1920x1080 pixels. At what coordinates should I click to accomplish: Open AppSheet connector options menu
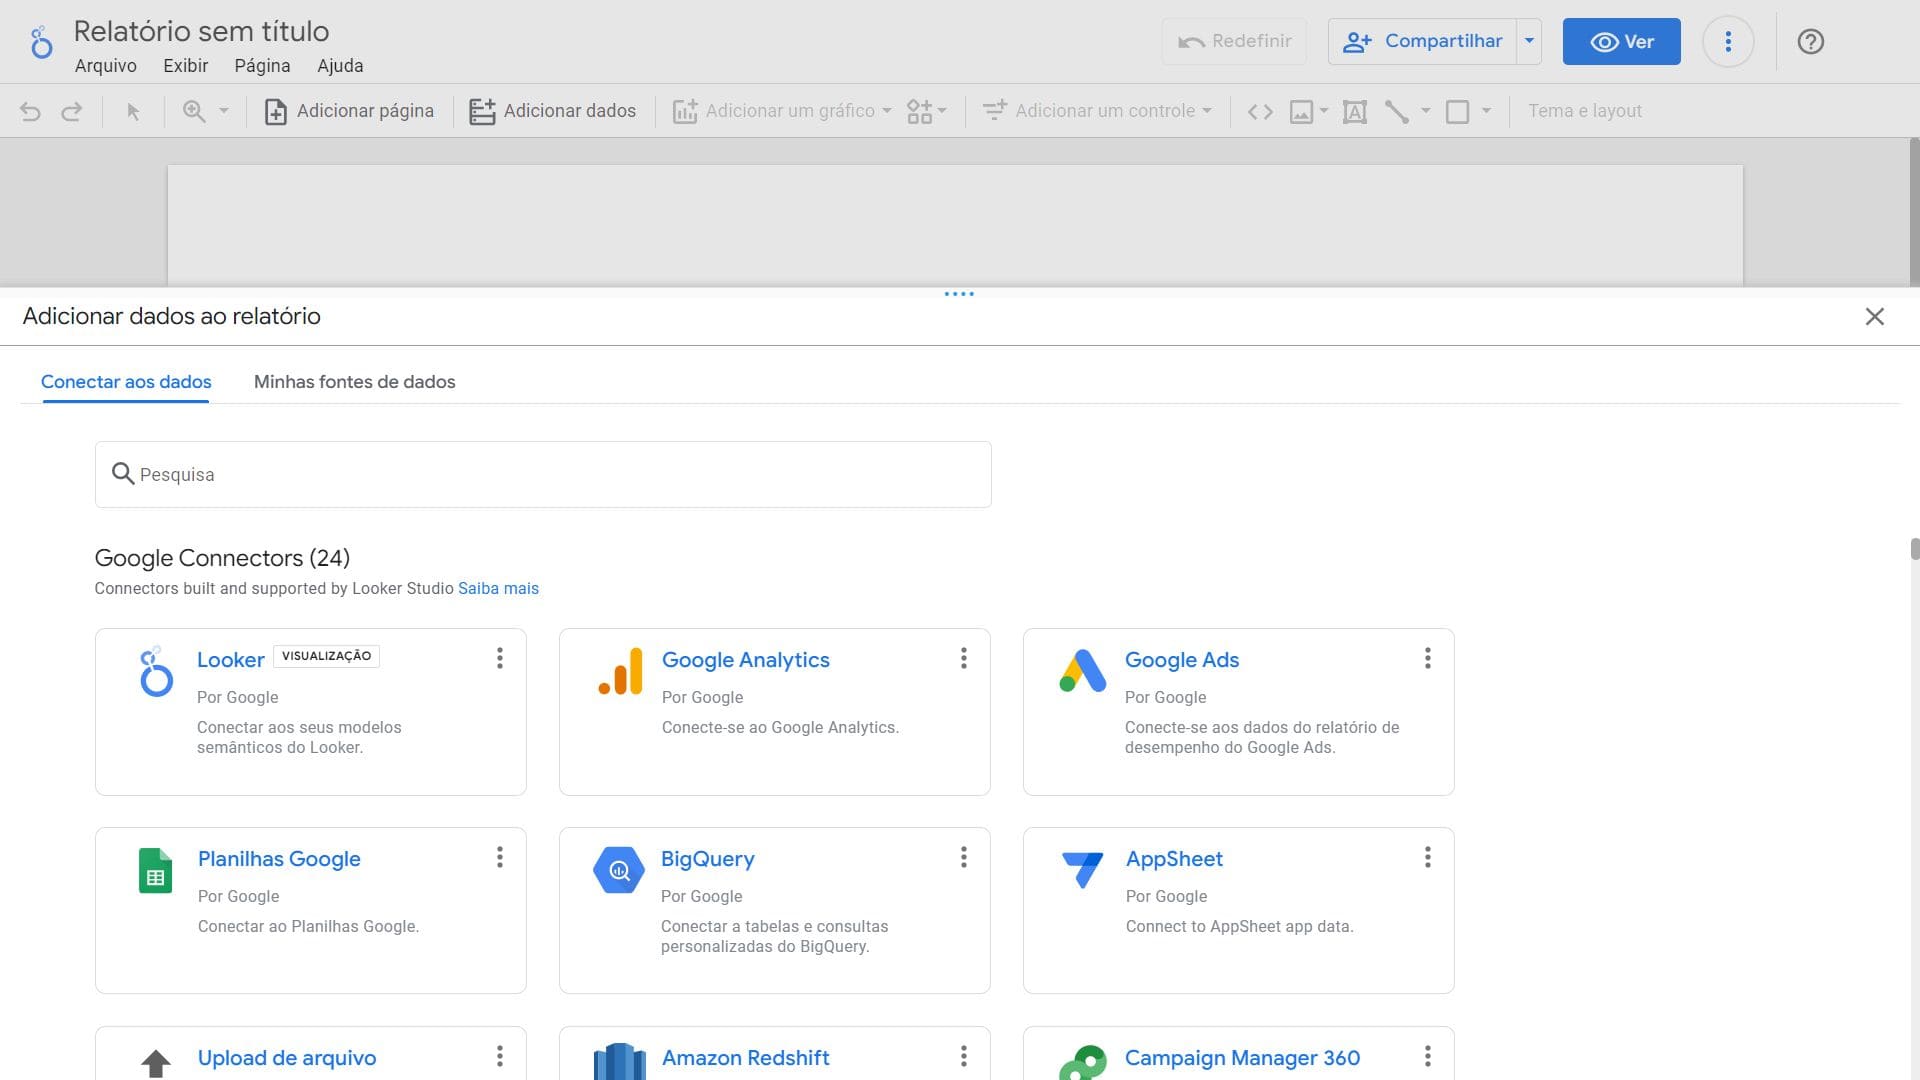(x=1427, y=857)
